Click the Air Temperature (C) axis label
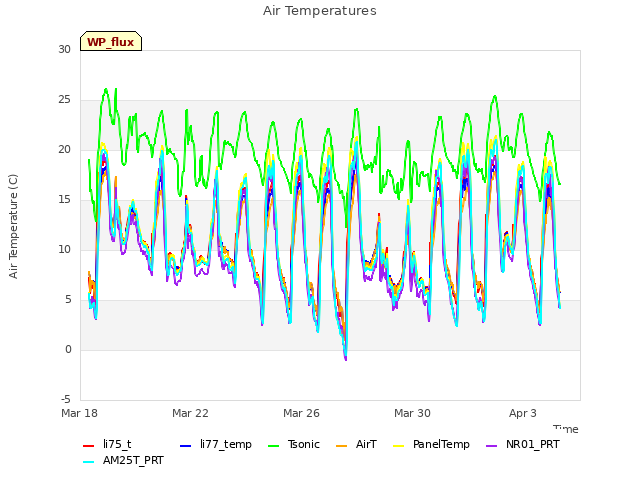This screenshot has width=640, height=480. coord(13,227)
